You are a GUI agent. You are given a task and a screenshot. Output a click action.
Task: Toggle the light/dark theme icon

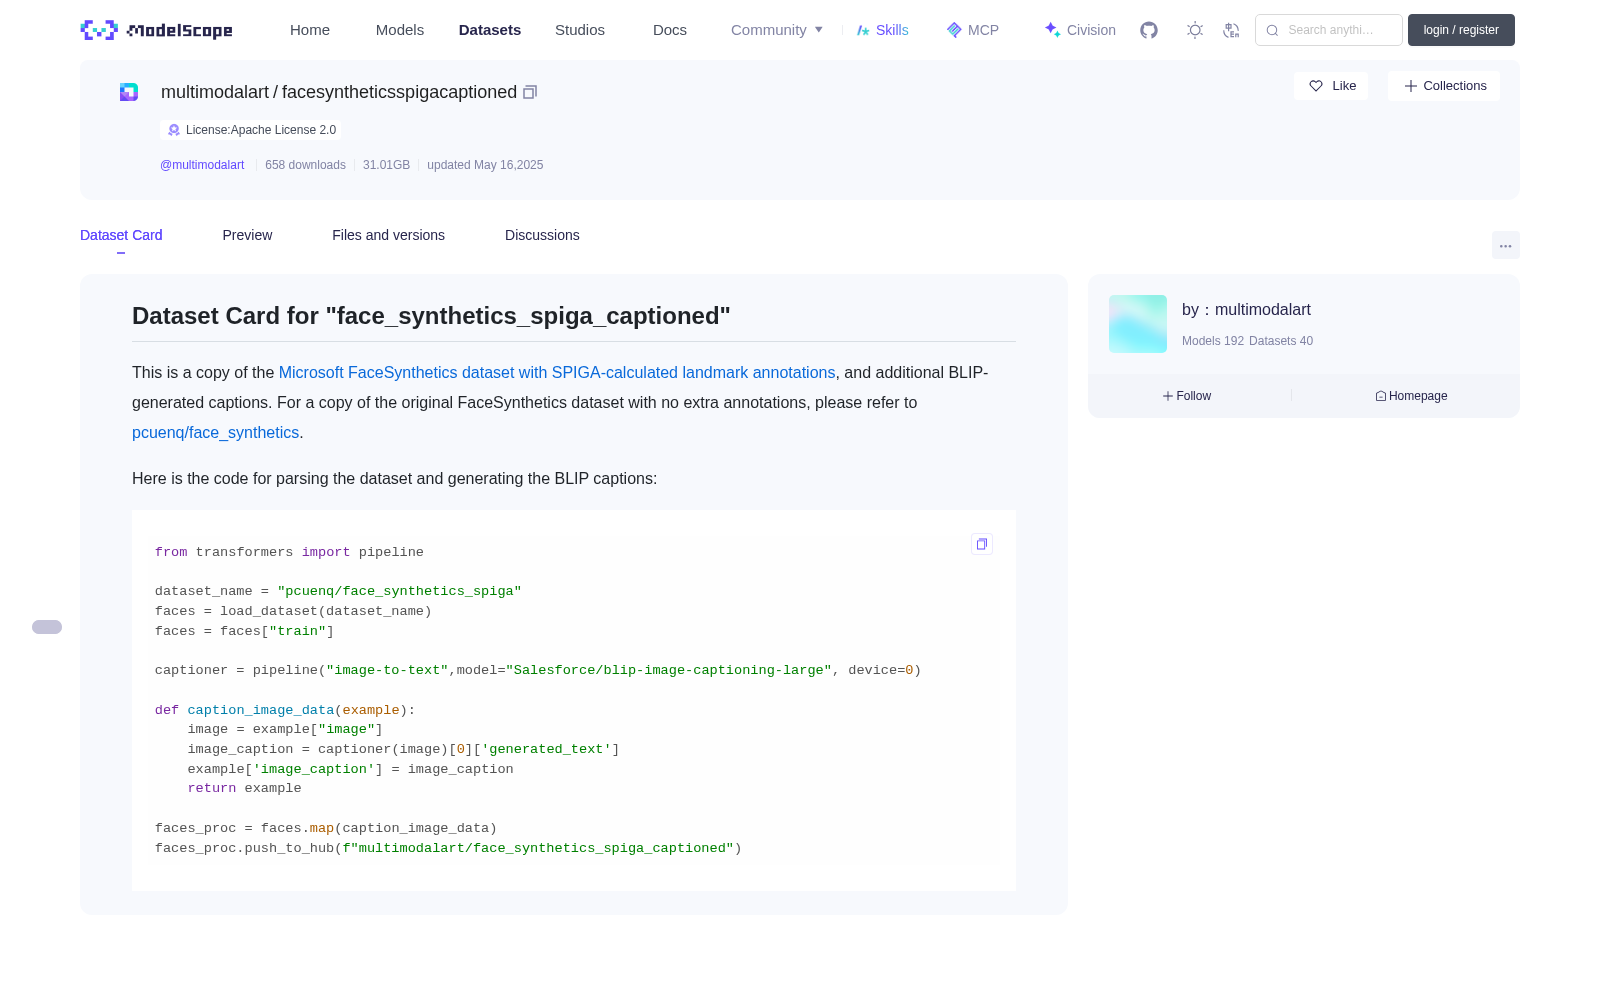[x=1195, y=30]
